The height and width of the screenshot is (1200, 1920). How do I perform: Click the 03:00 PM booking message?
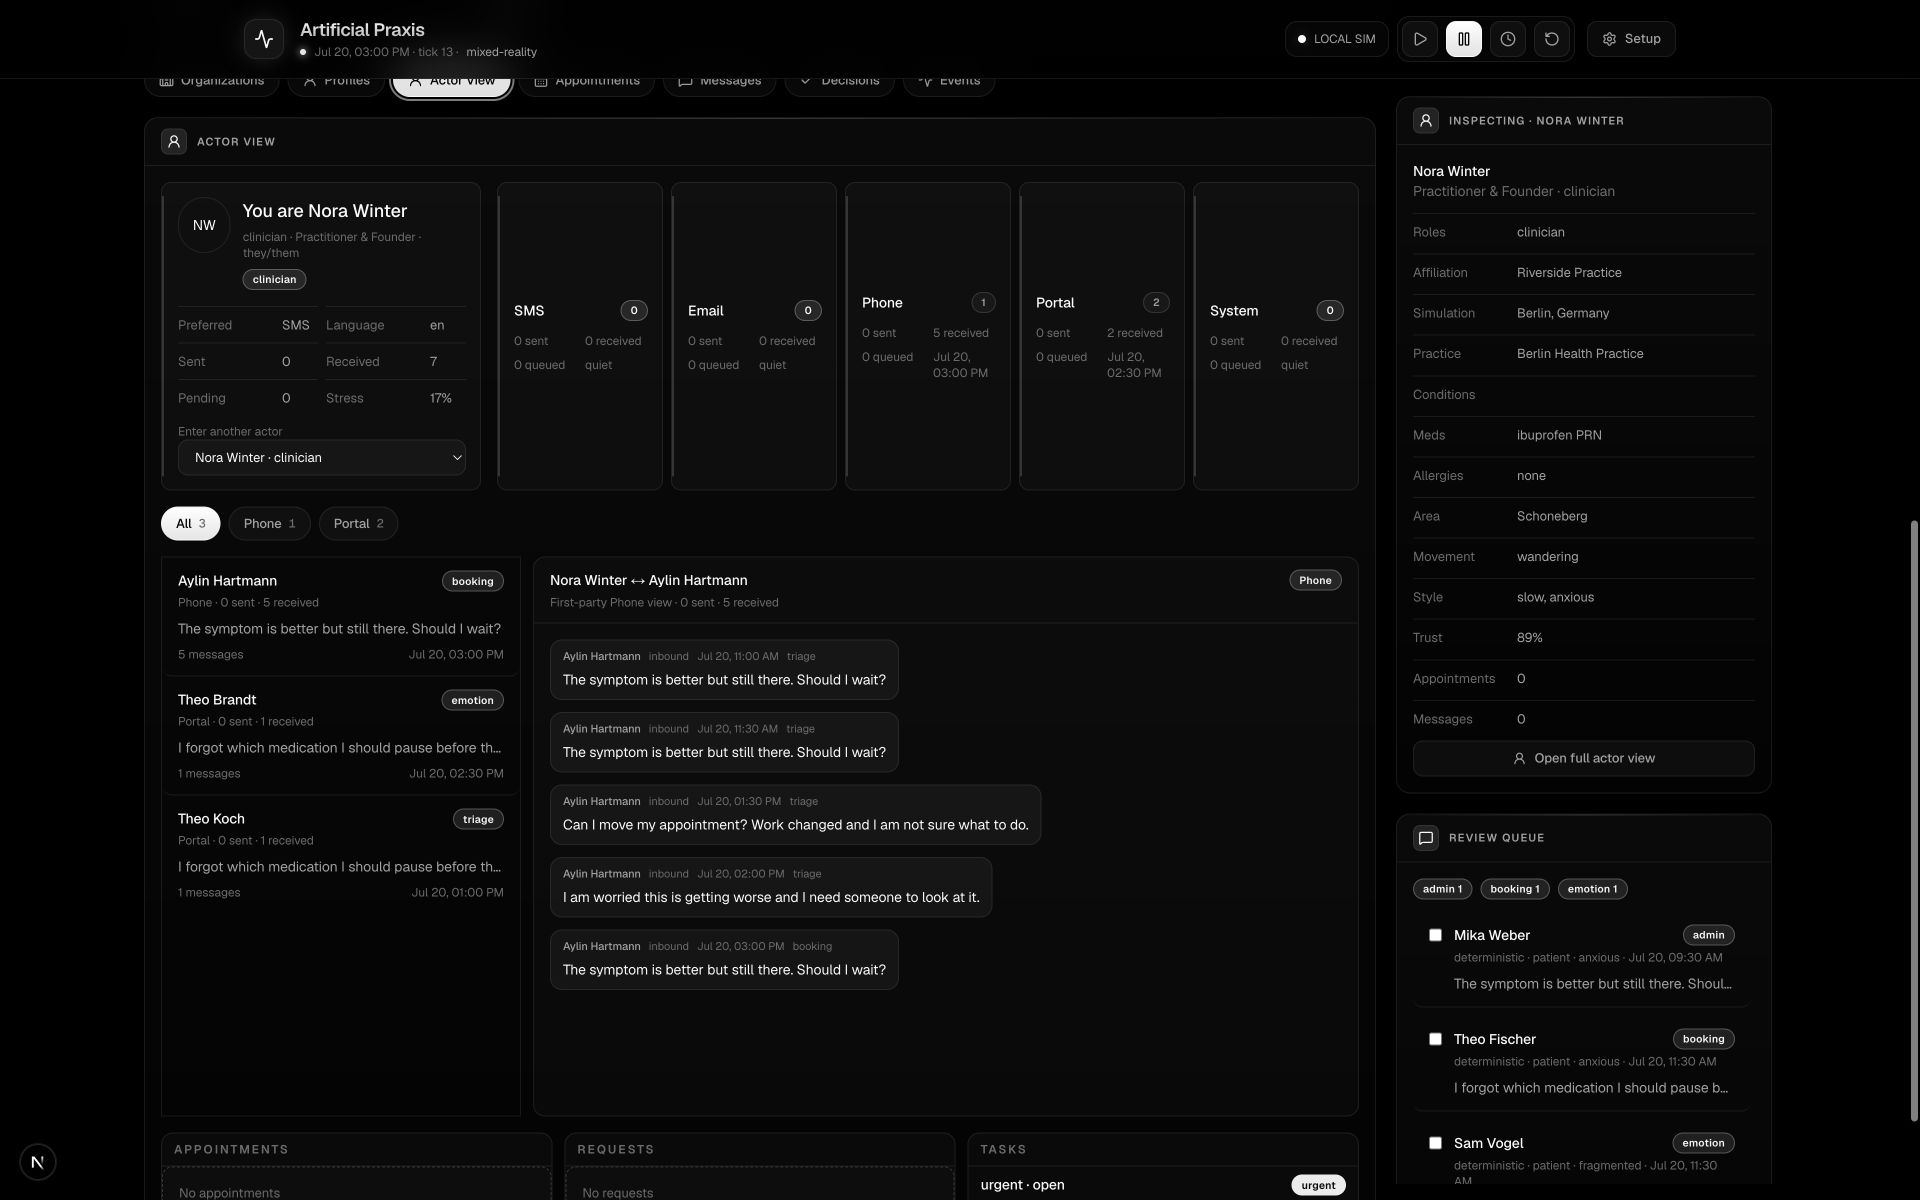click(x=724, y=960)
